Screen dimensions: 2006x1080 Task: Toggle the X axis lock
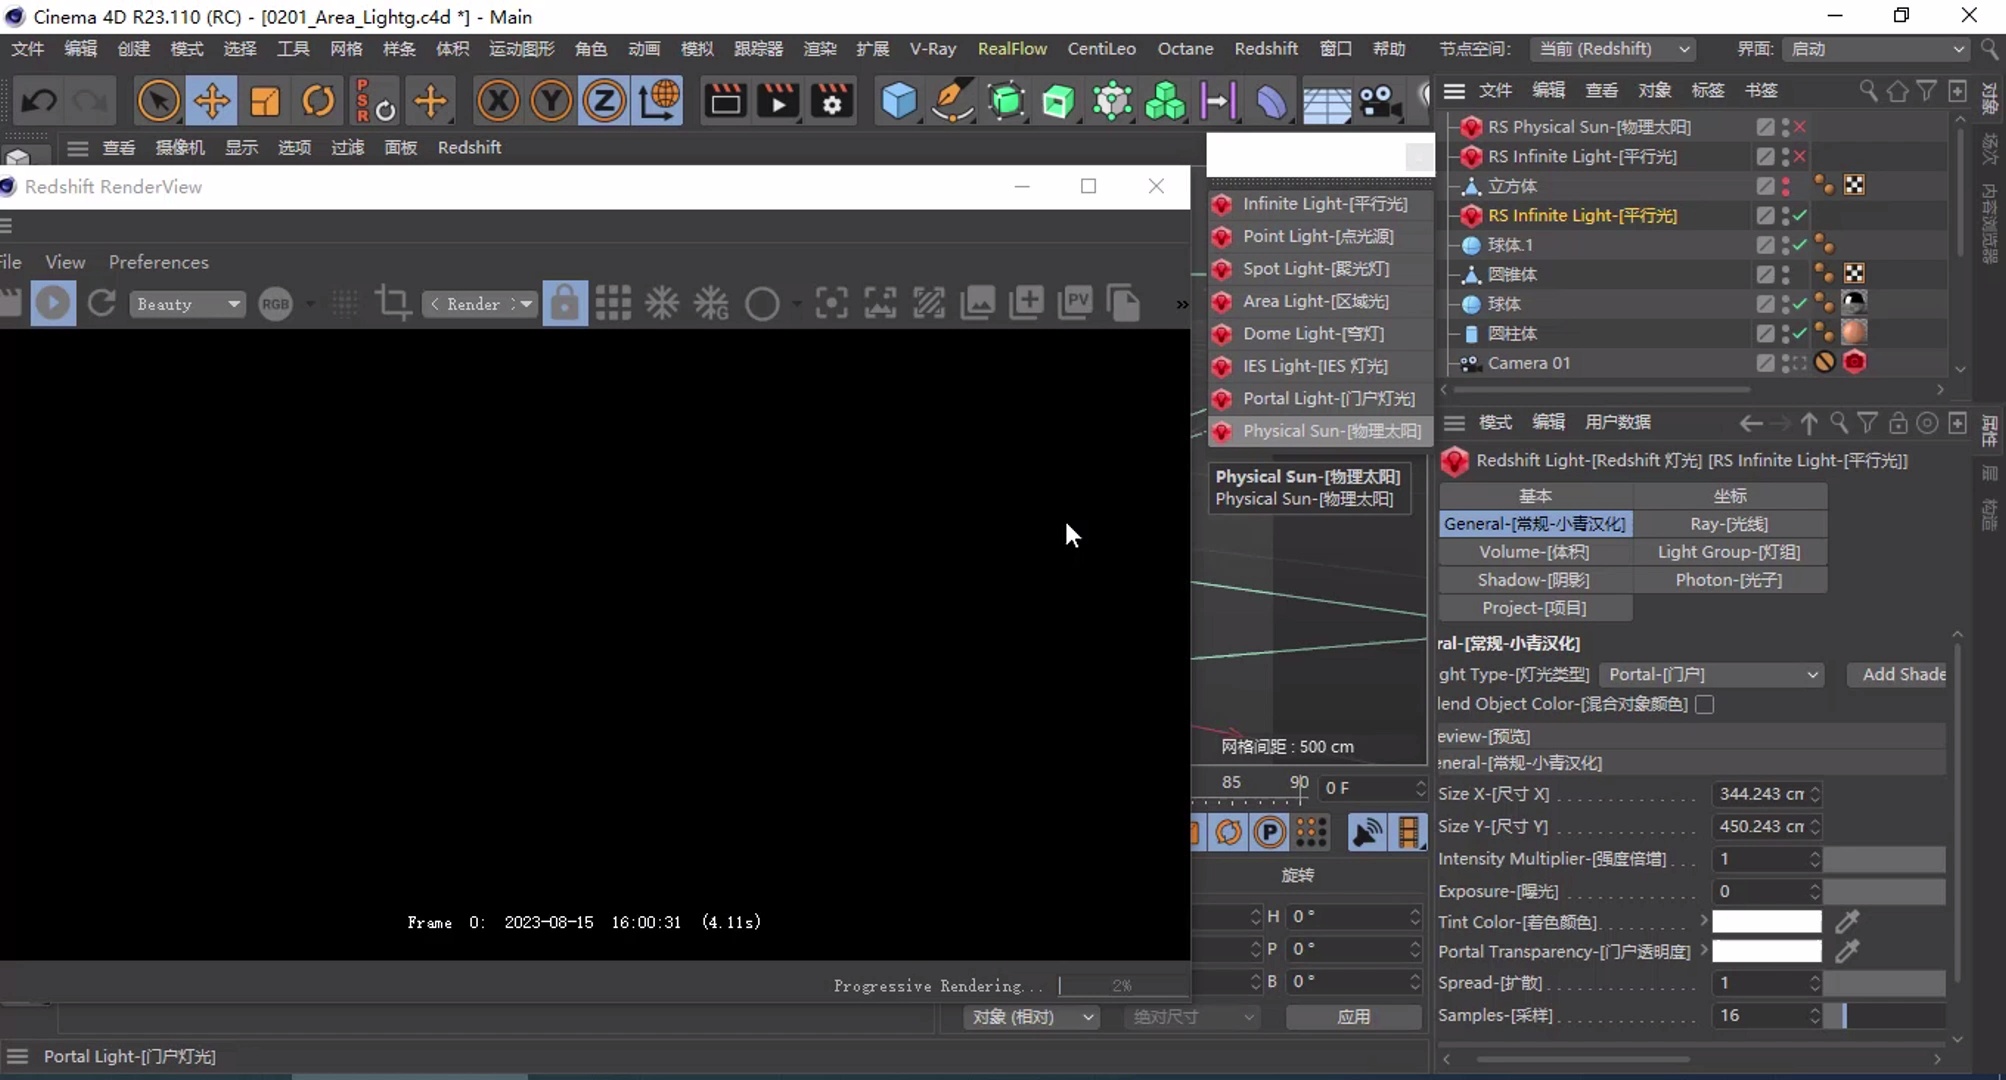pos(498,100)
